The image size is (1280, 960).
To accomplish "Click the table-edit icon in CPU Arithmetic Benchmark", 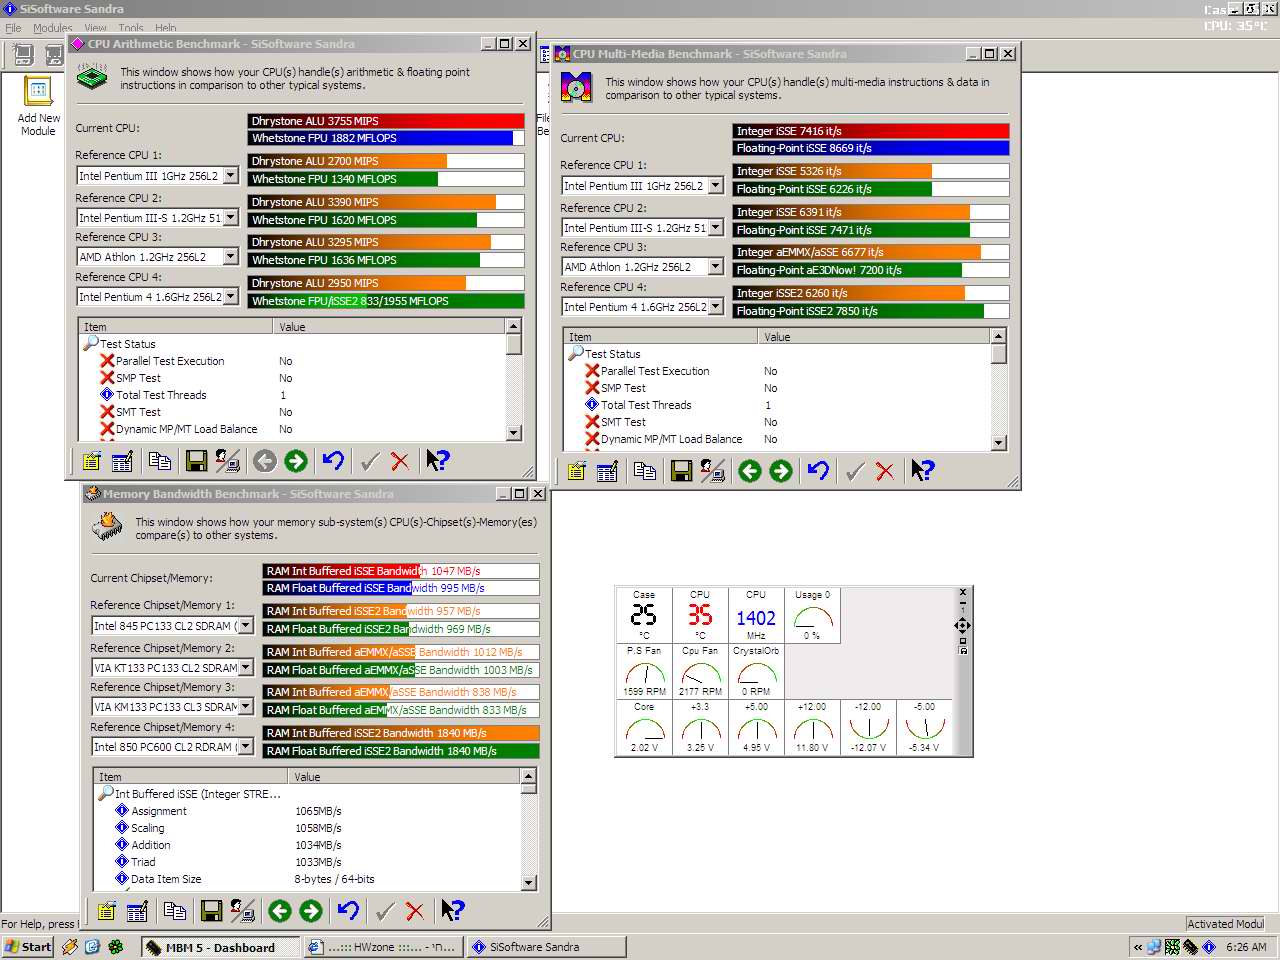I will tap(122, 461).
